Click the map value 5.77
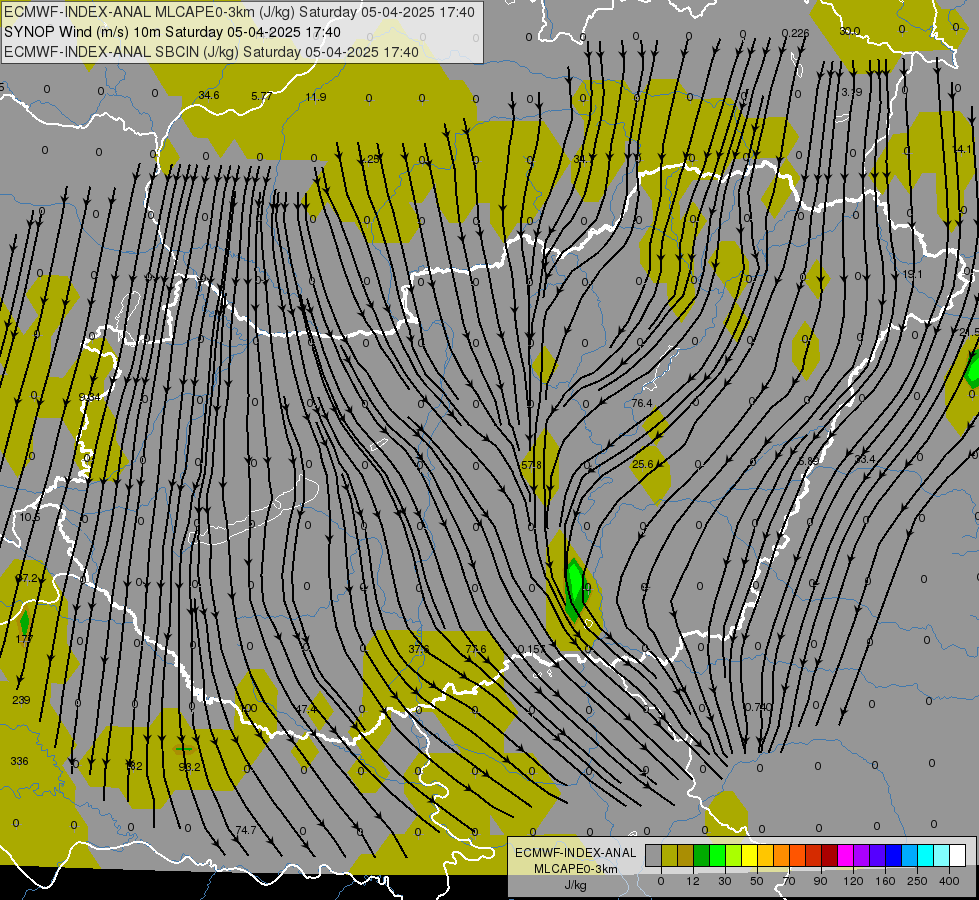 tap(262, 96)
